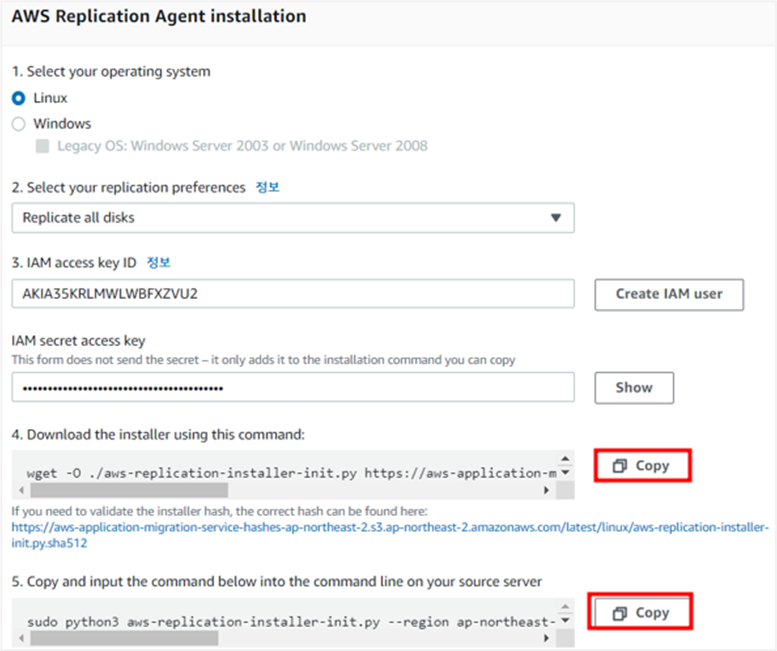Click up arrow of python3 command box
The width and height of the screenshot is (777, 651).
[565, 606]
